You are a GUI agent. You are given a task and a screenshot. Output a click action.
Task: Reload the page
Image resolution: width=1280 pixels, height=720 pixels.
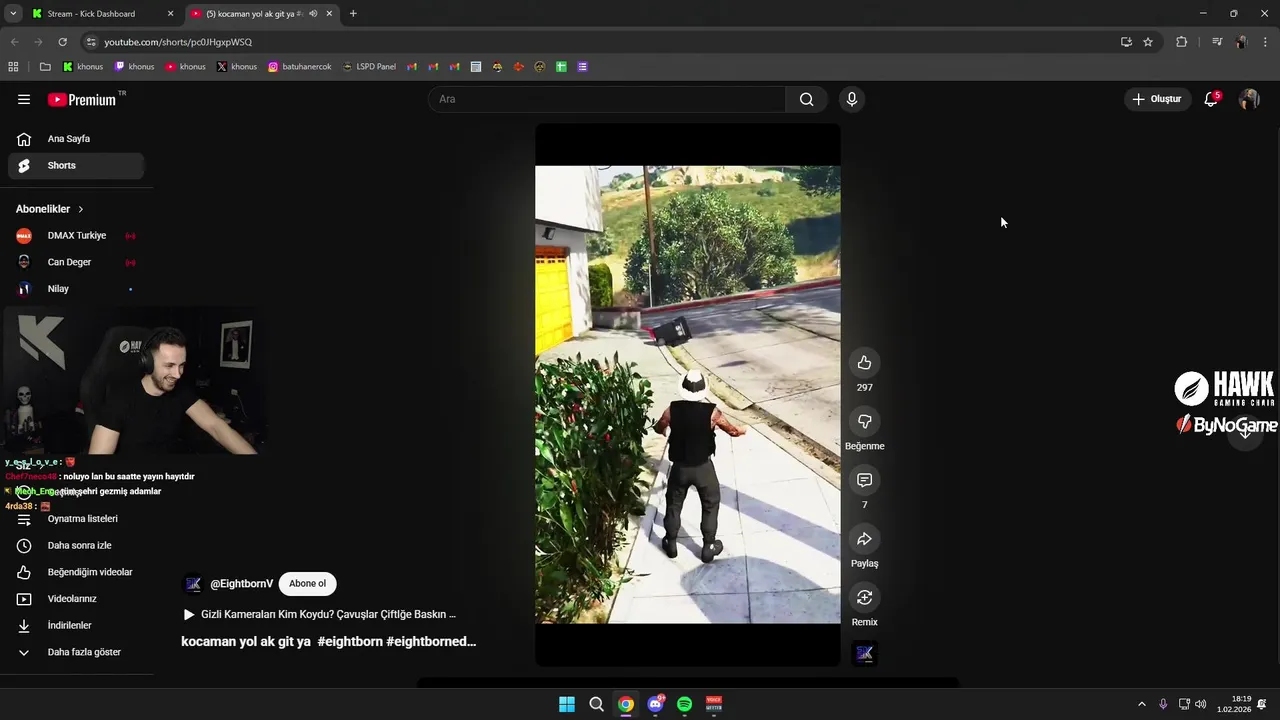62,42
